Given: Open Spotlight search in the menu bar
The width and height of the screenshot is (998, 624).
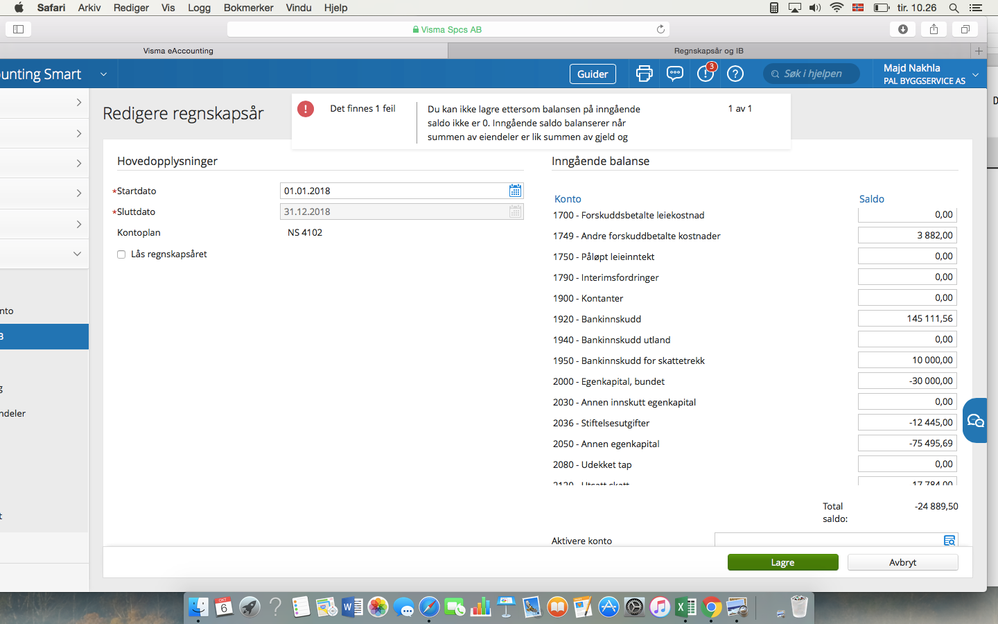Looking at the screenshot, I should (953, 8).
